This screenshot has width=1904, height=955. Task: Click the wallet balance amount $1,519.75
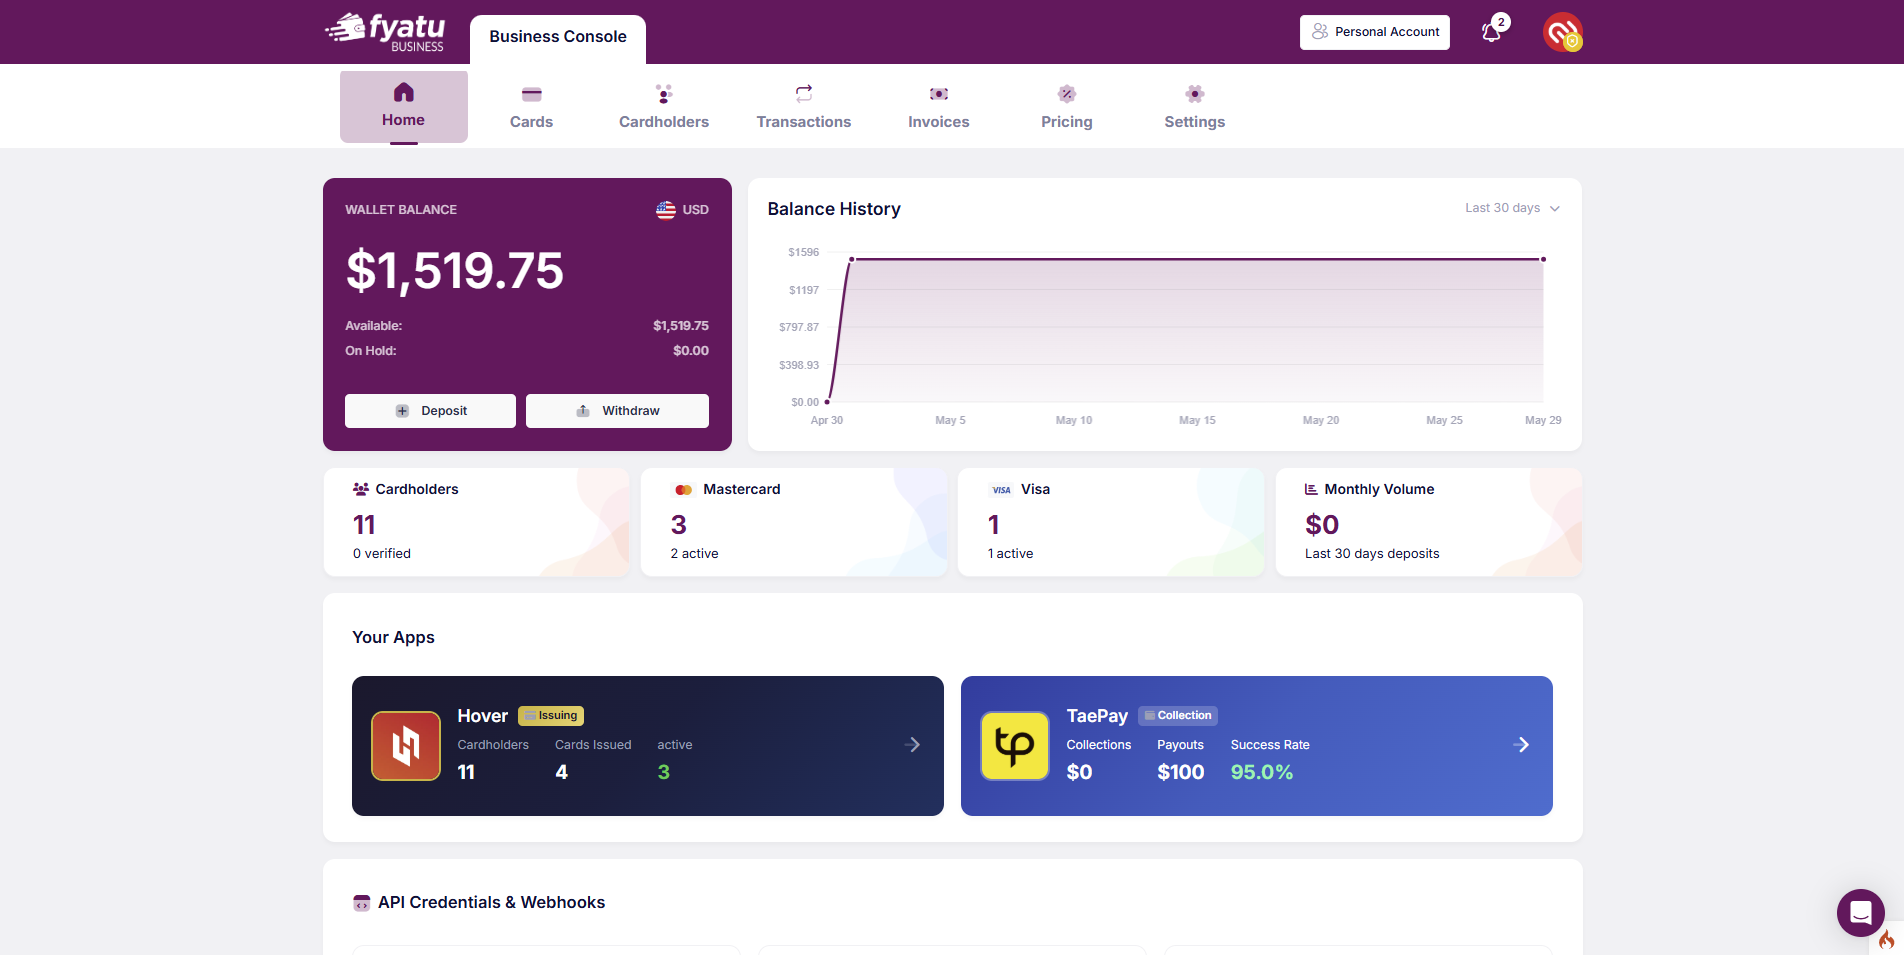(x=455, y=271)
